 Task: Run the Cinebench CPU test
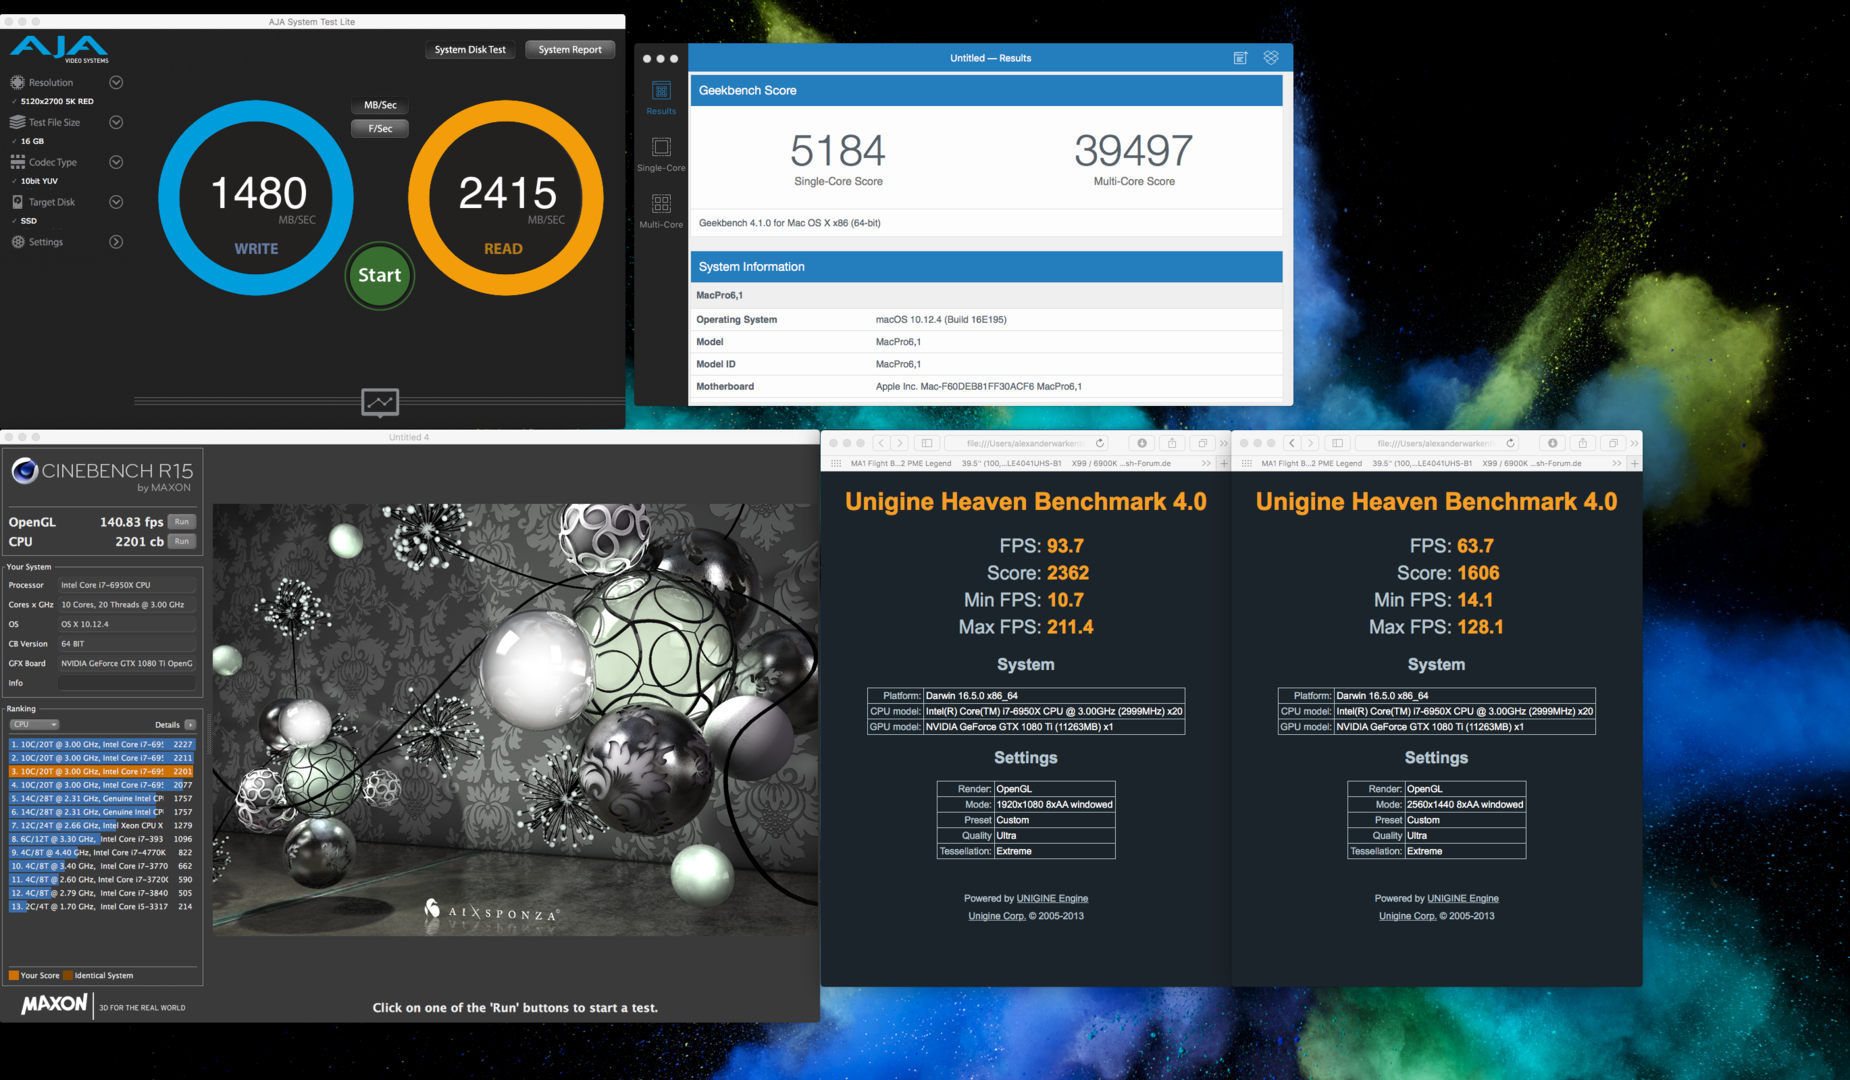tap(181, 541)
